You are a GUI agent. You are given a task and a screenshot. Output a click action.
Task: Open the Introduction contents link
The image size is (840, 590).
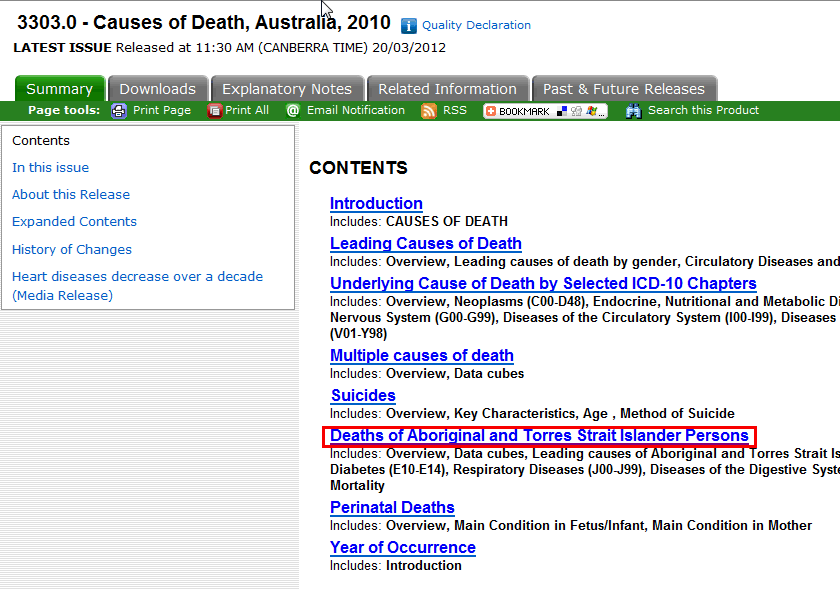(x=376, y=204)
